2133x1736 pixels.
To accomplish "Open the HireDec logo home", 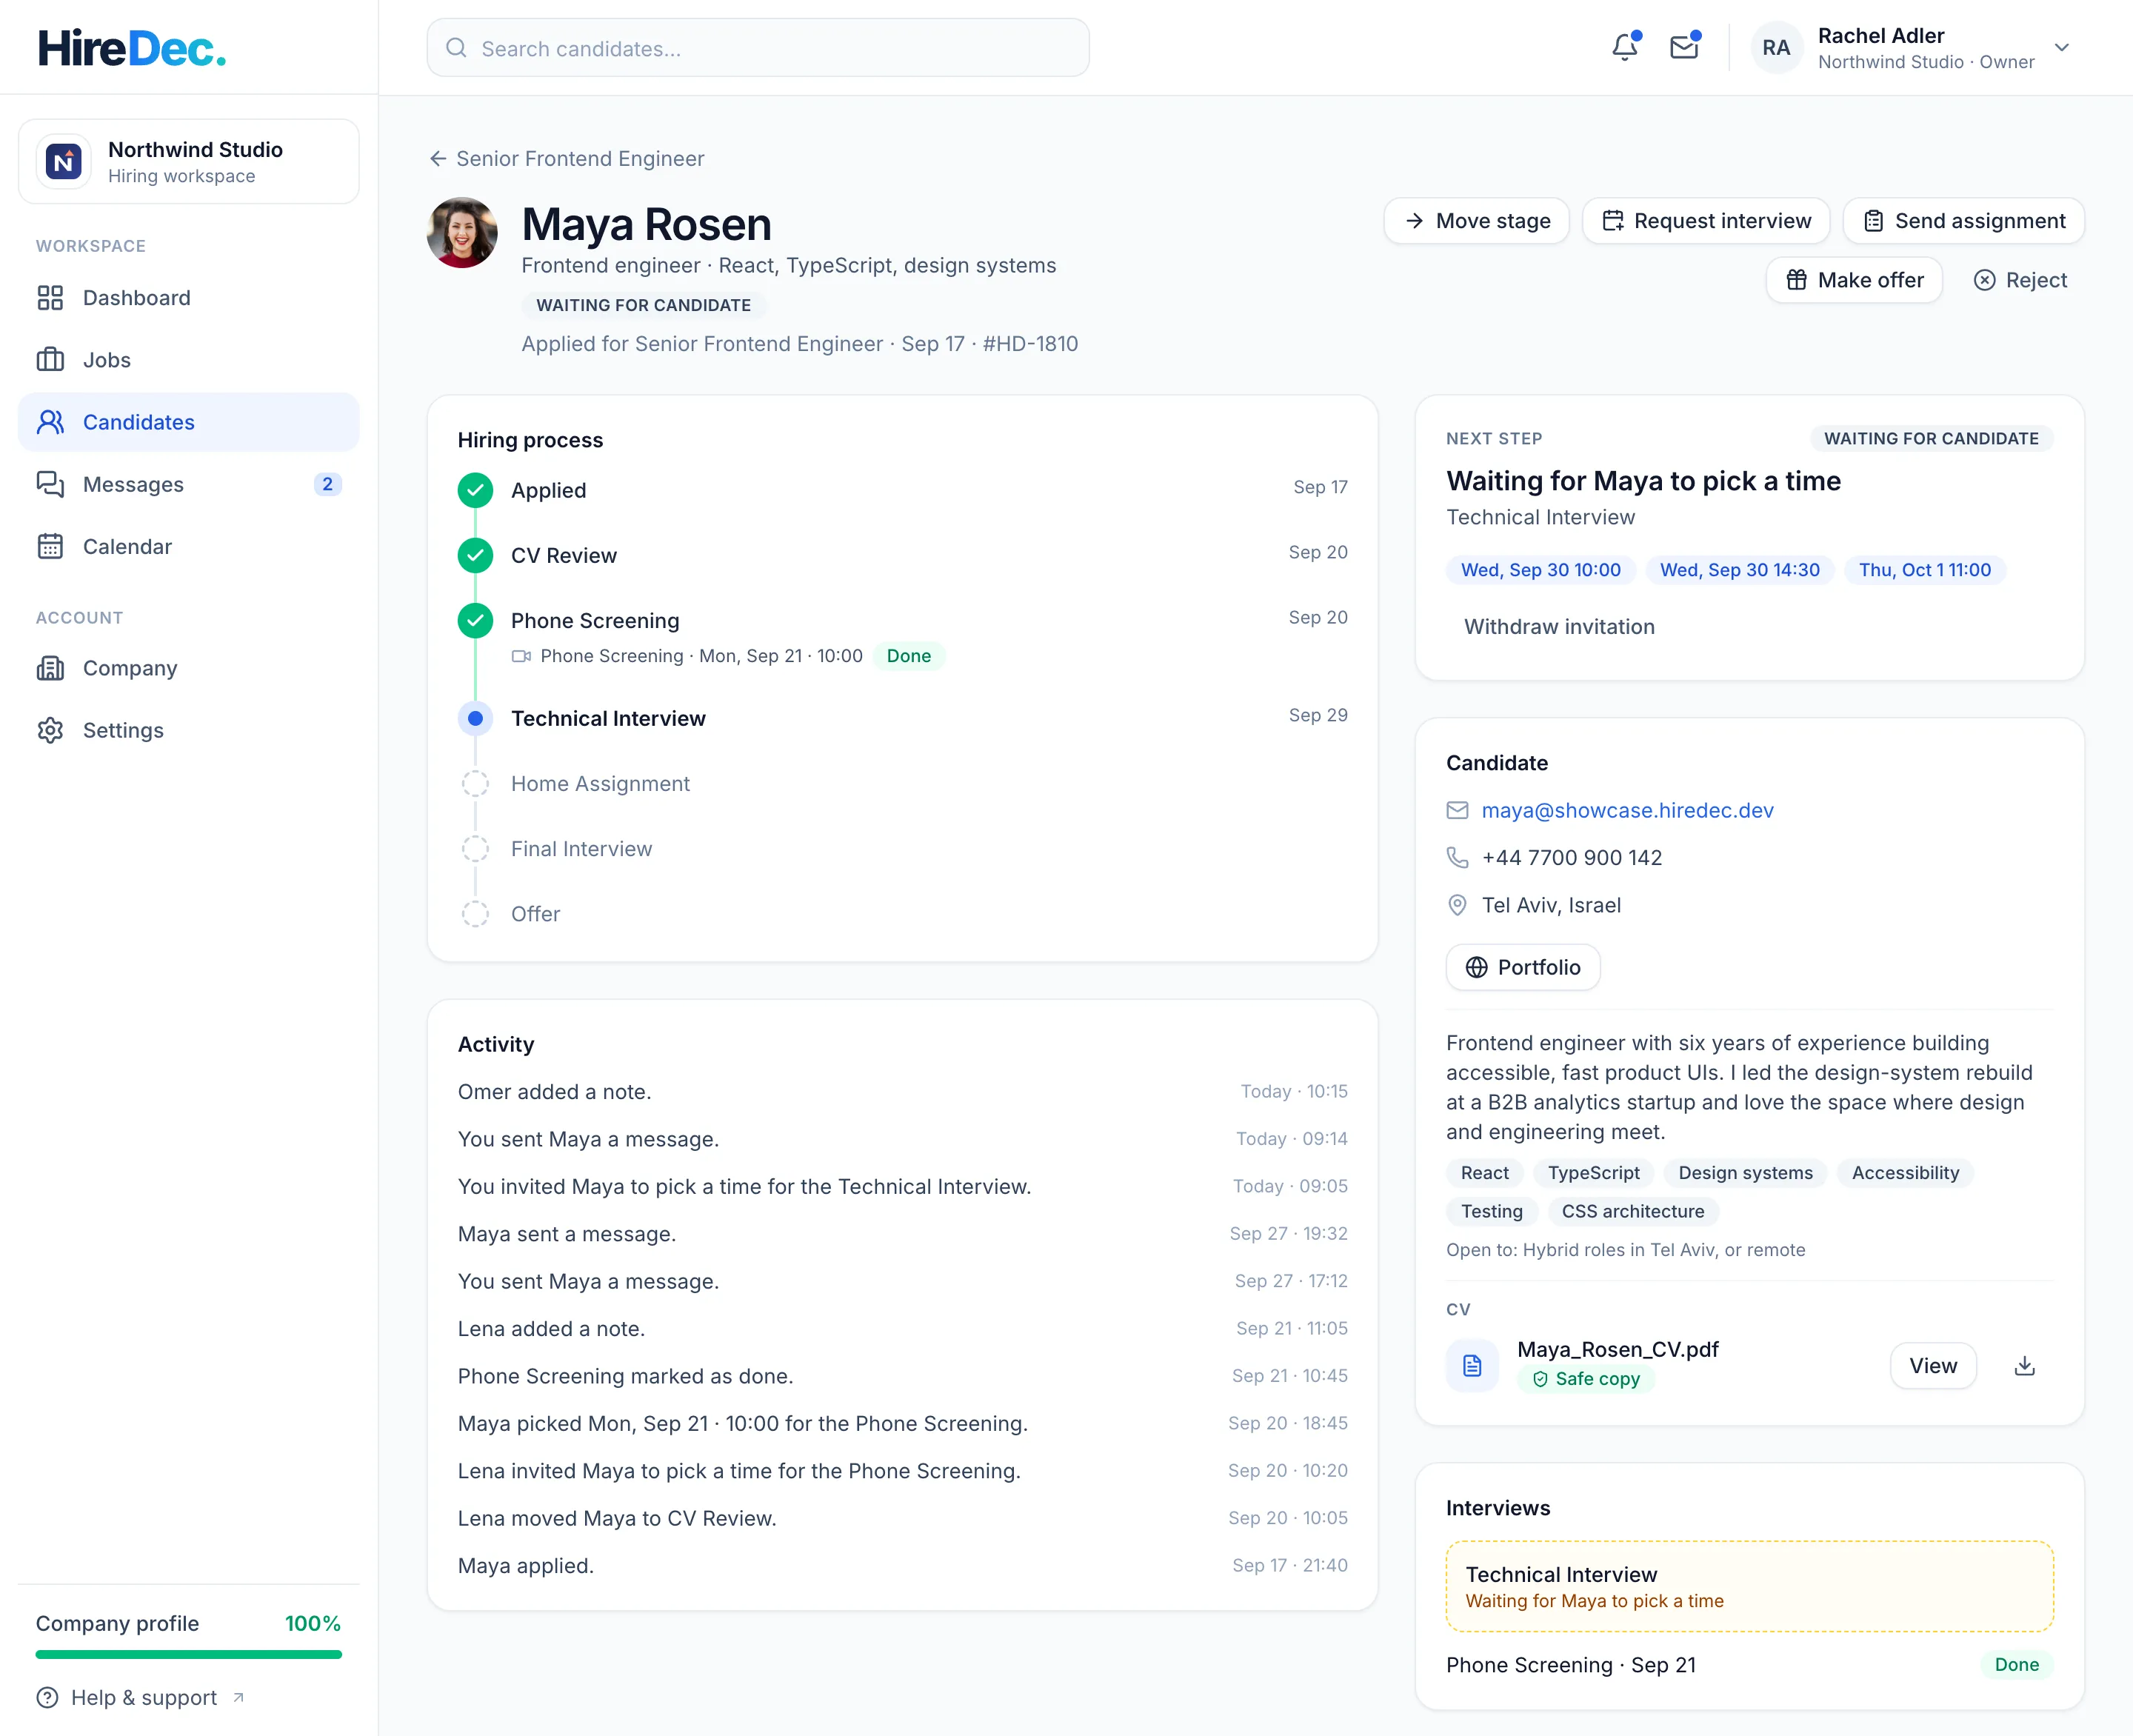I will pos(132,48).
